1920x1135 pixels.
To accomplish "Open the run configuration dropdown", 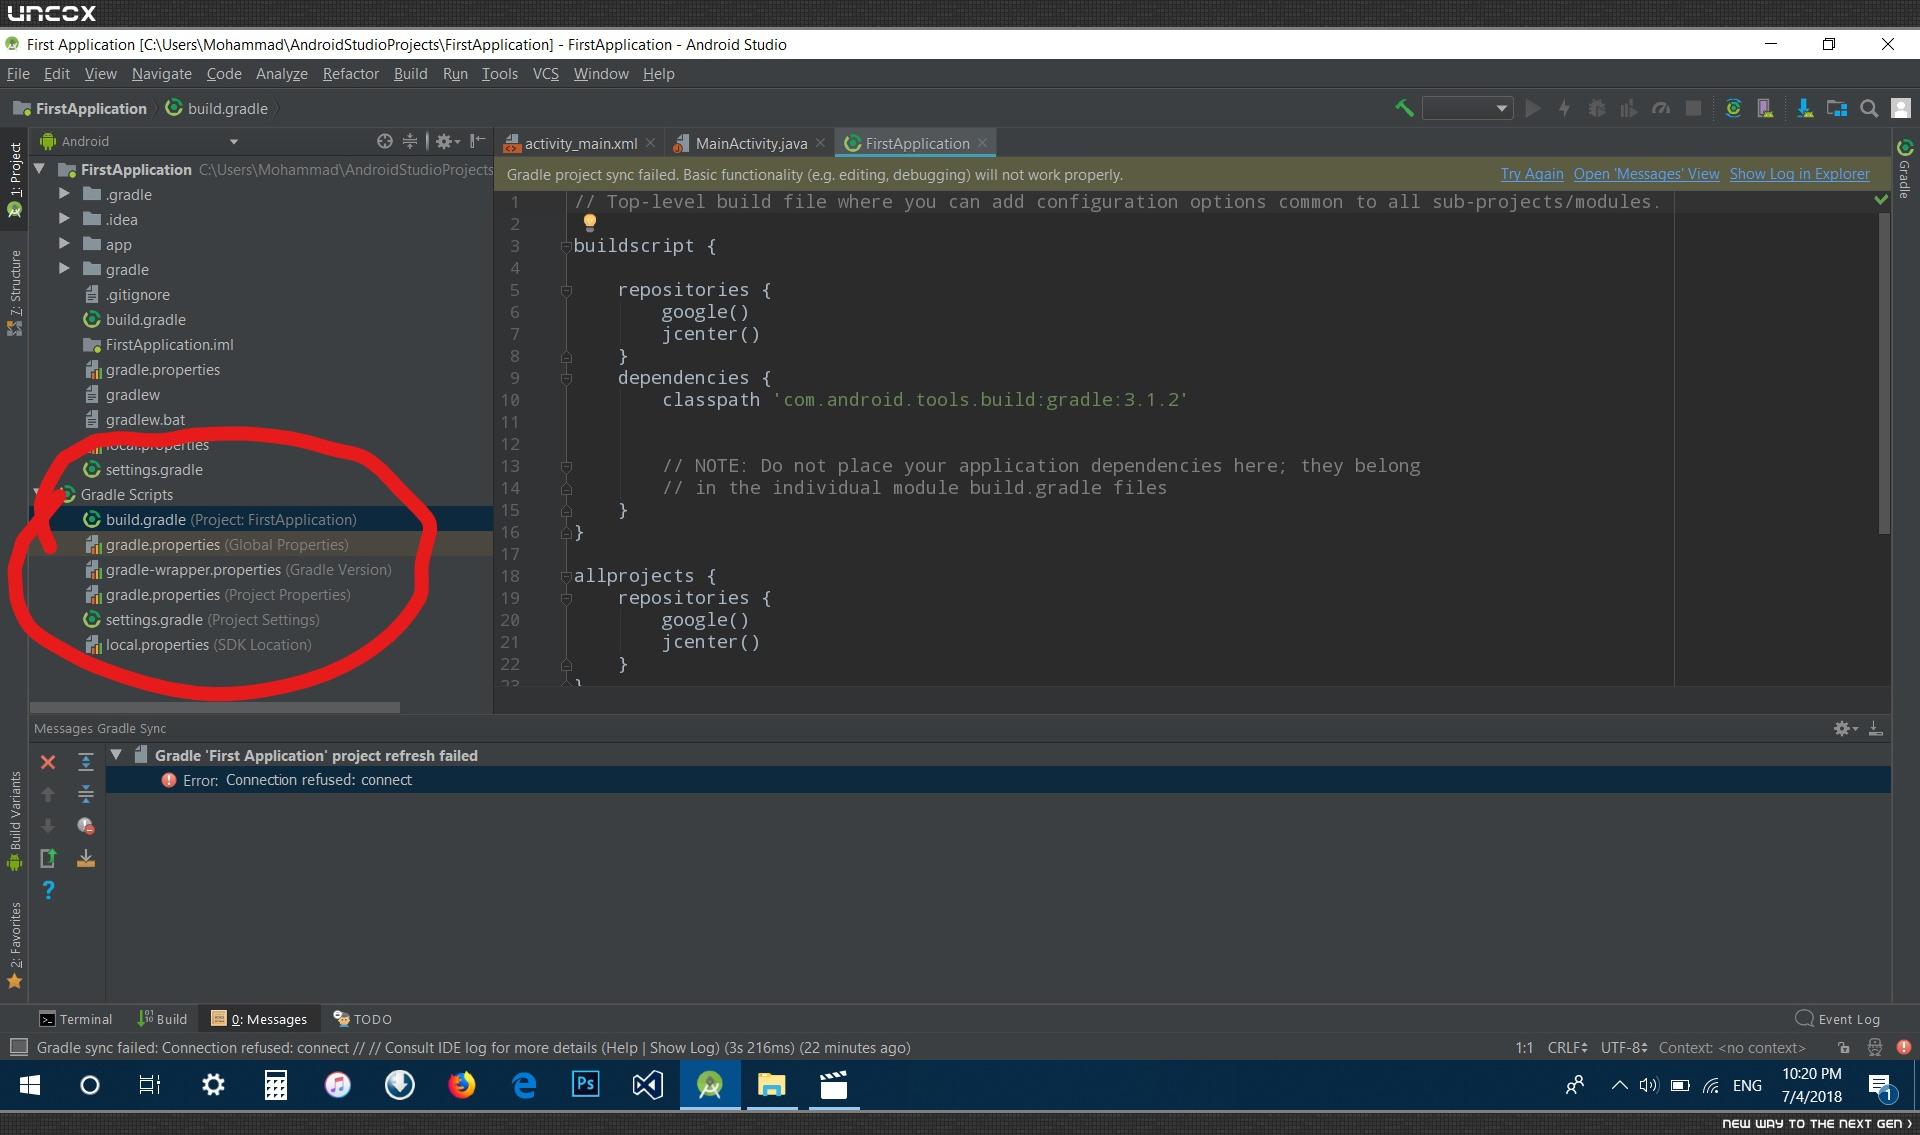I will pyautogui.click(x=1466, y=108).
